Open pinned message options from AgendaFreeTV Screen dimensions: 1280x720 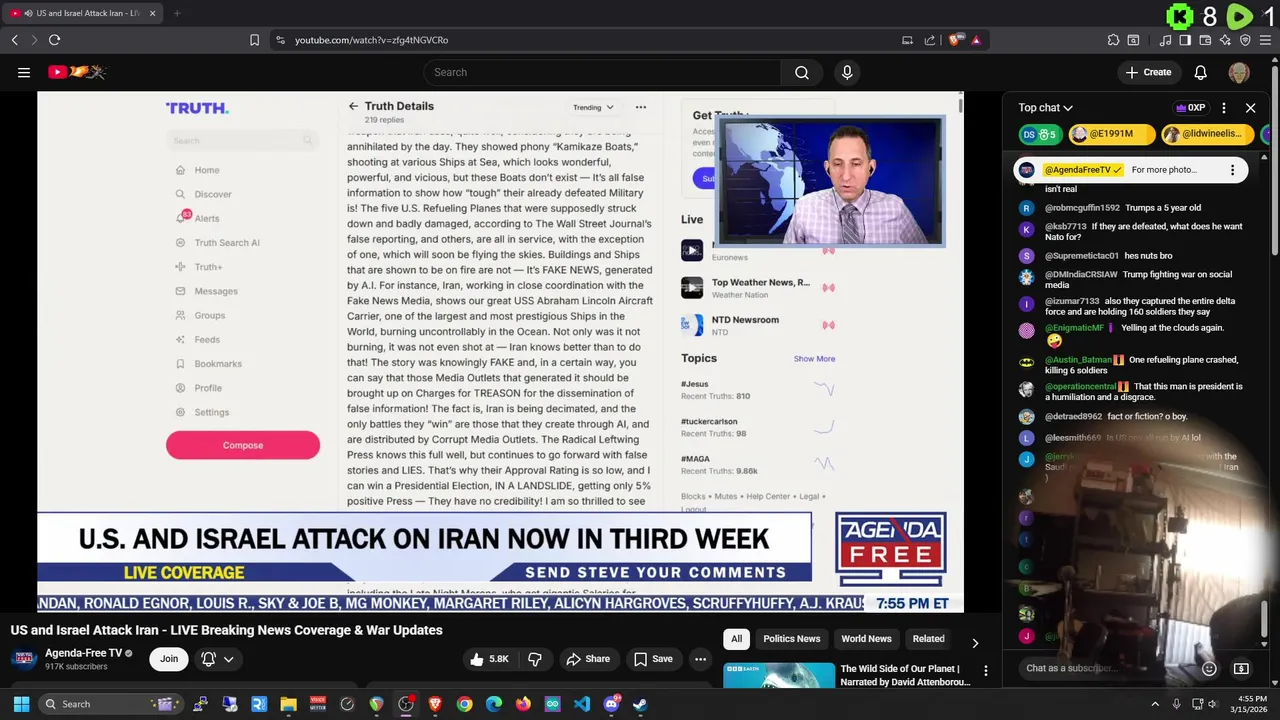[1232, 170]
